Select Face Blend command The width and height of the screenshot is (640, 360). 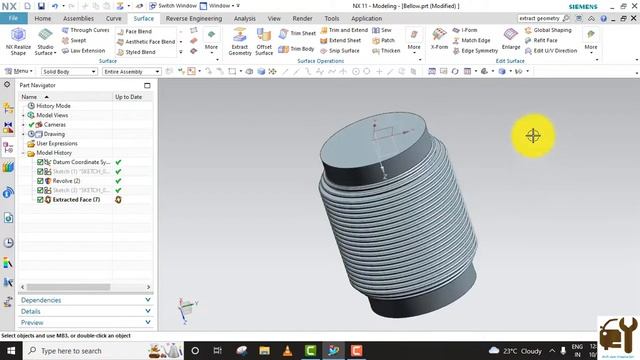134,31
